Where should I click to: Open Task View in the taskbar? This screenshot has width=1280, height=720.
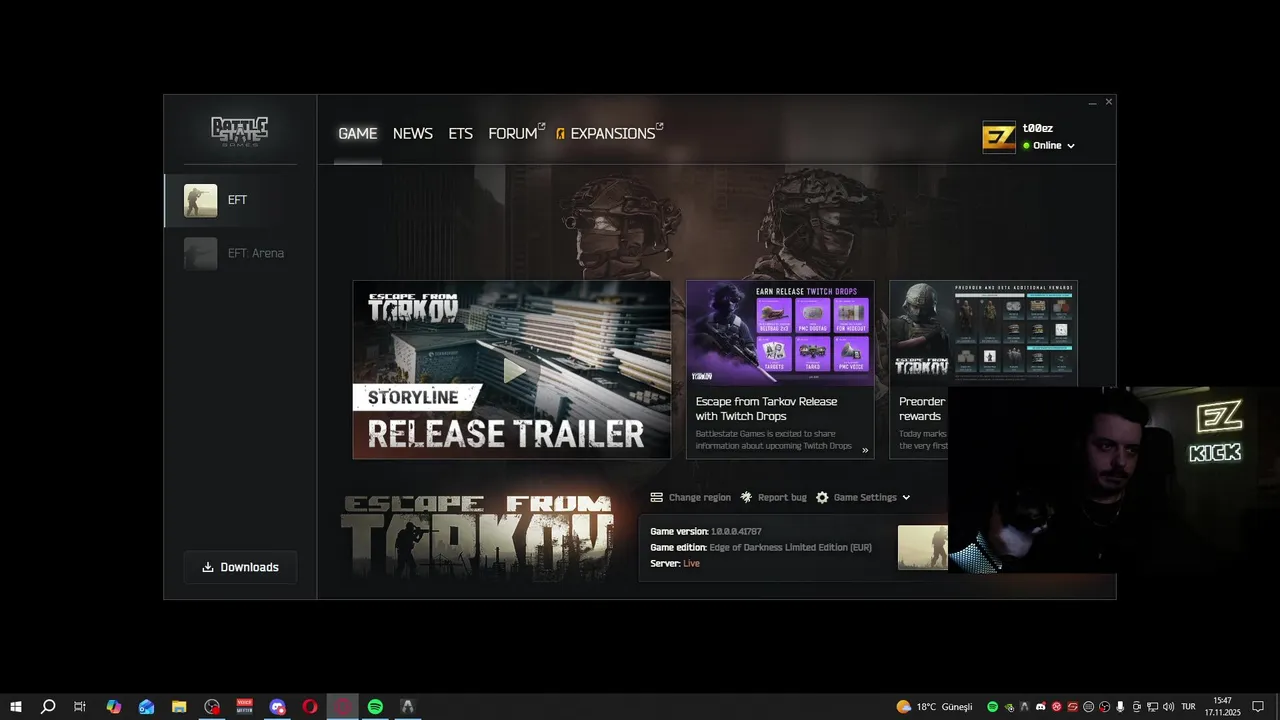coord(80,707)
